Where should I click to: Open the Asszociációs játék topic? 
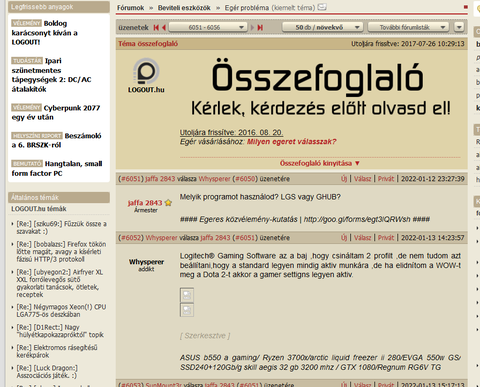pos(47,372)
